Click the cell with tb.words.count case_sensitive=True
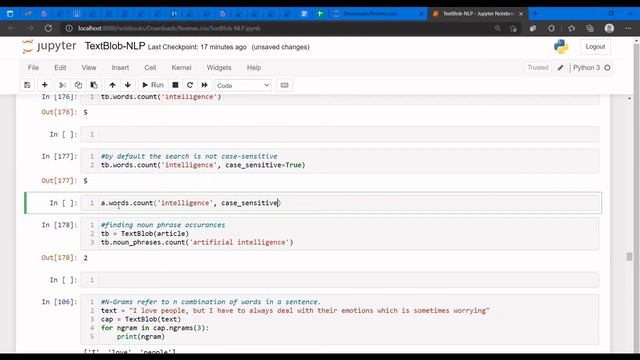This screenshot has height=360, width=640. coord(340,160)
